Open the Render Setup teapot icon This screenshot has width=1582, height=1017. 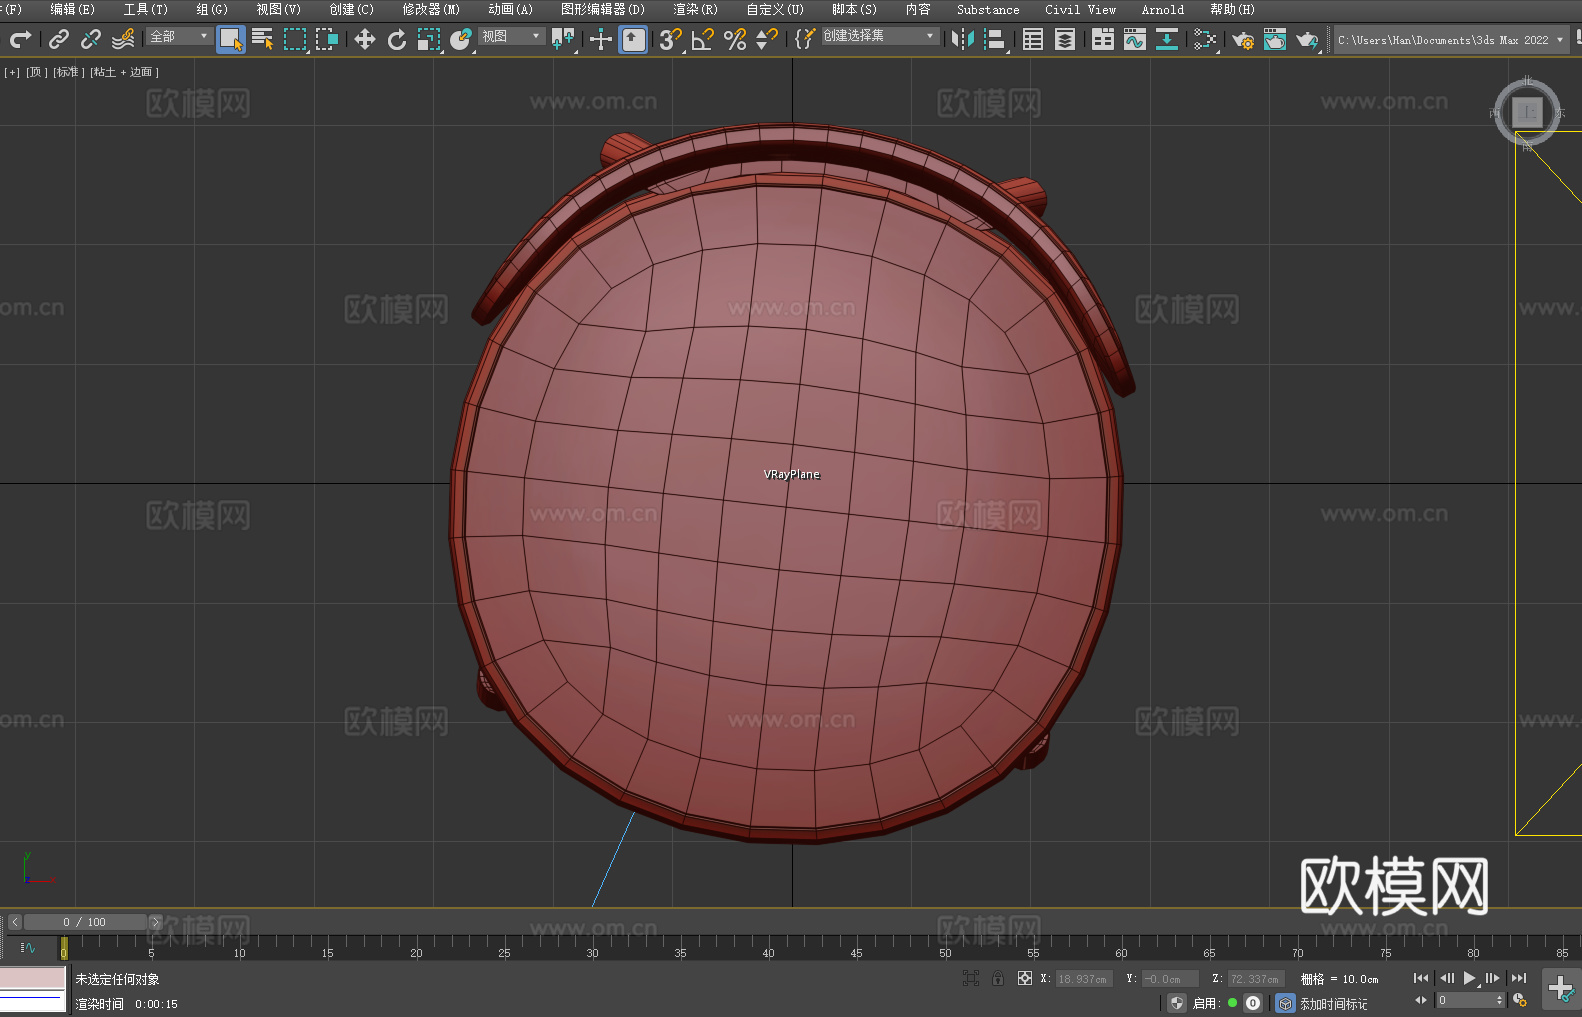1243,39
